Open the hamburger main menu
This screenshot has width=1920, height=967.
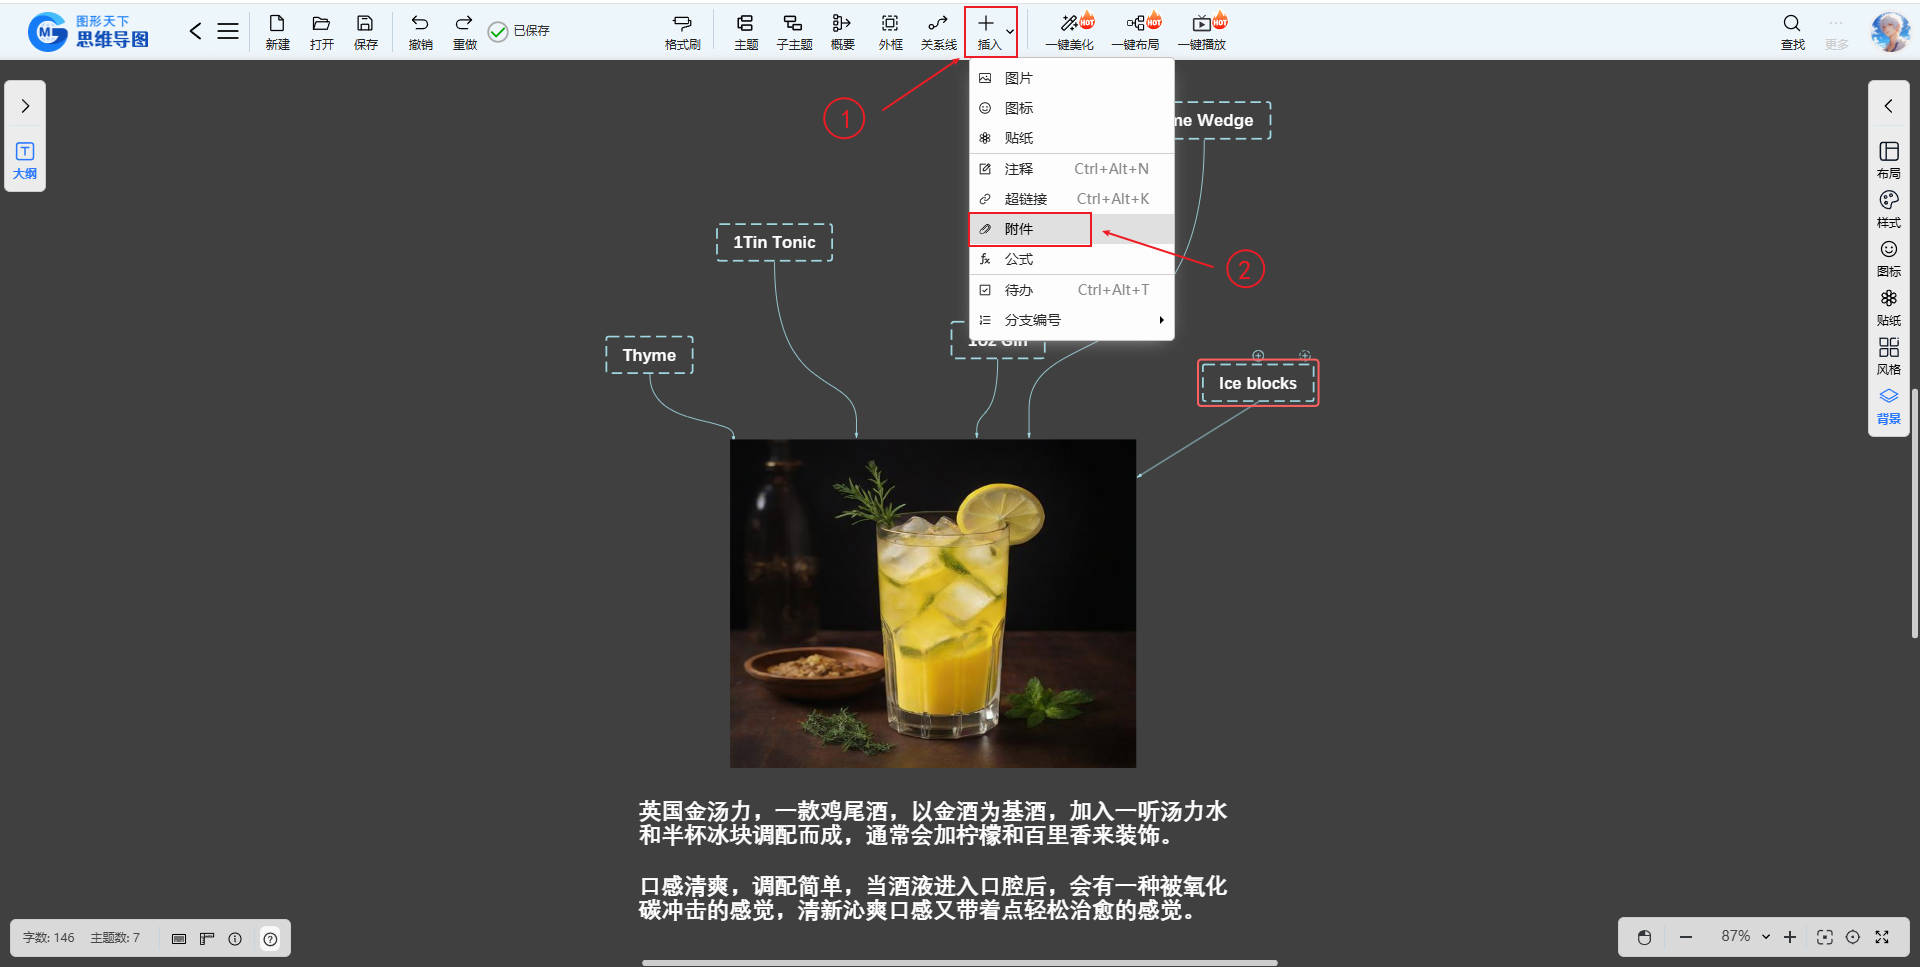click(x=228, y=31)
